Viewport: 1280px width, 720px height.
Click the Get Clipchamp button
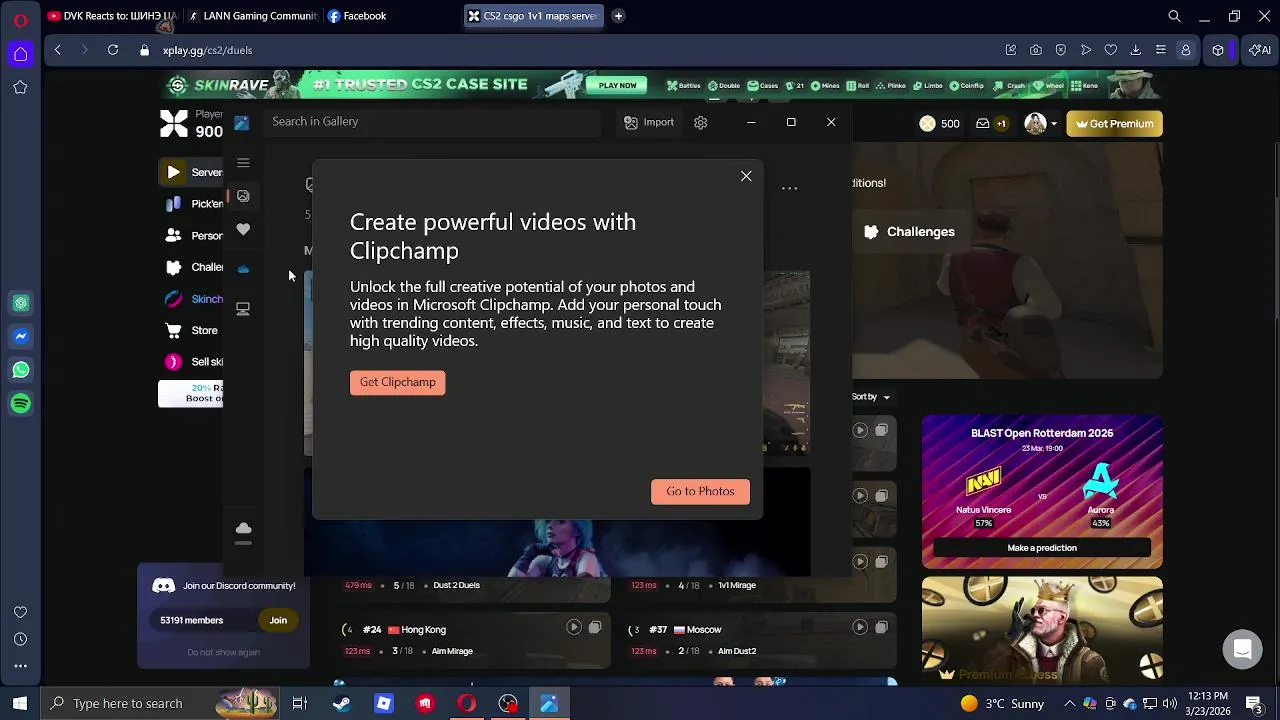click(397, 382)
